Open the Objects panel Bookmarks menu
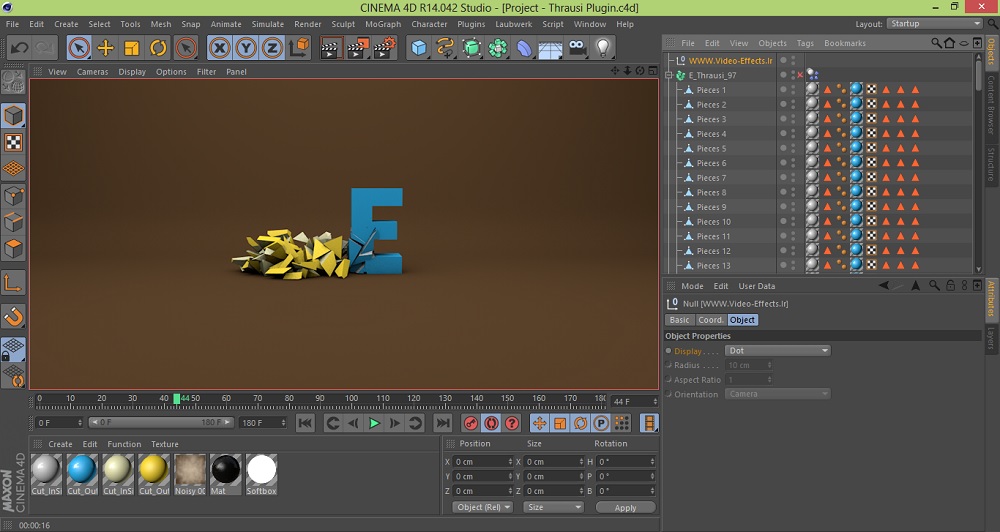The image size is (1000, 532). tap(844, 43)
